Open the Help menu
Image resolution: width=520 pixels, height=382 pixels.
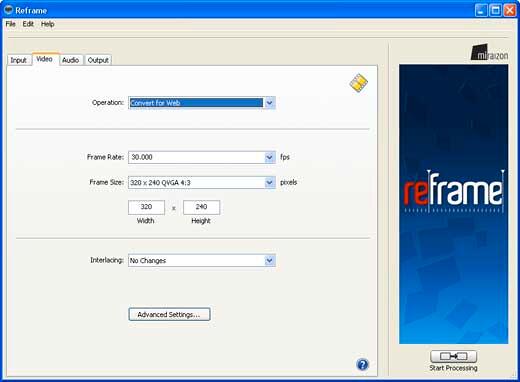[48, 24]
